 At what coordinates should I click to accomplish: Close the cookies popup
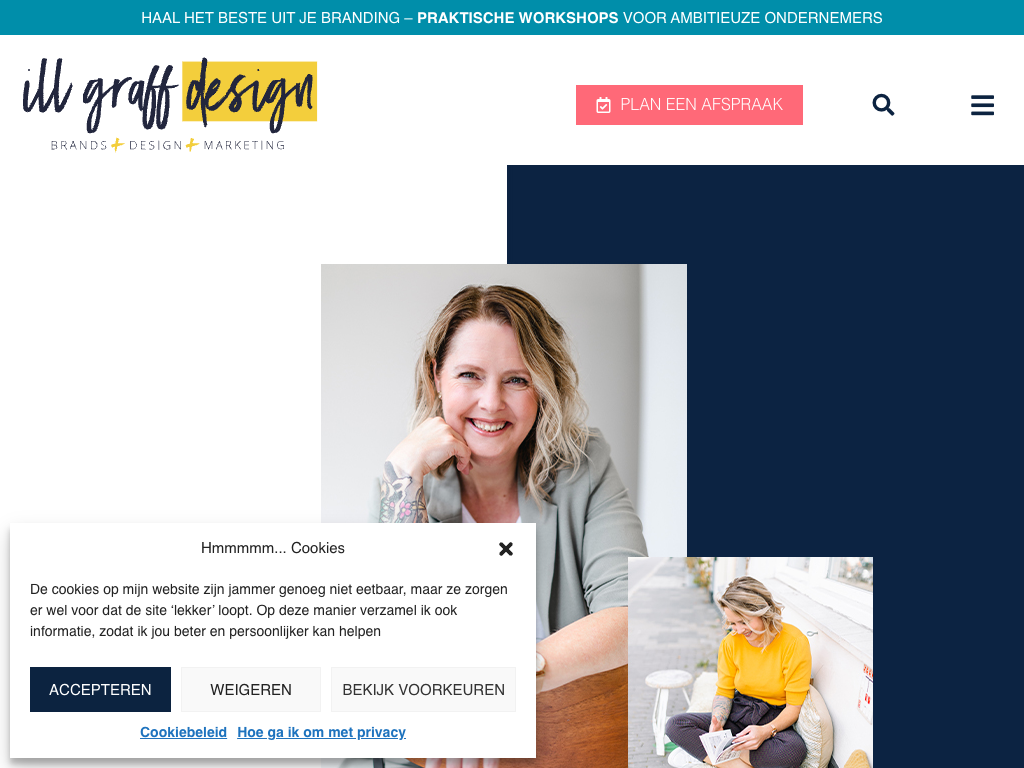(505, 549)
